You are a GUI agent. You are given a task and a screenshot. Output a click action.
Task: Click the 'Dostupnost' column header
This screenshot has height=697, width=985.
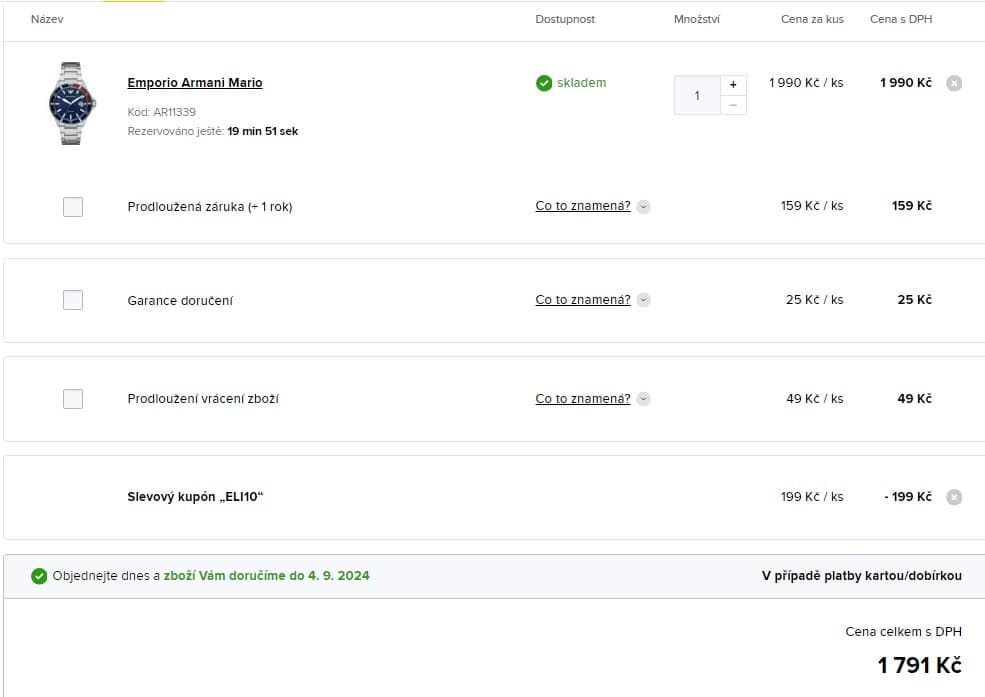pyautogui.click(x=565, y=19)
